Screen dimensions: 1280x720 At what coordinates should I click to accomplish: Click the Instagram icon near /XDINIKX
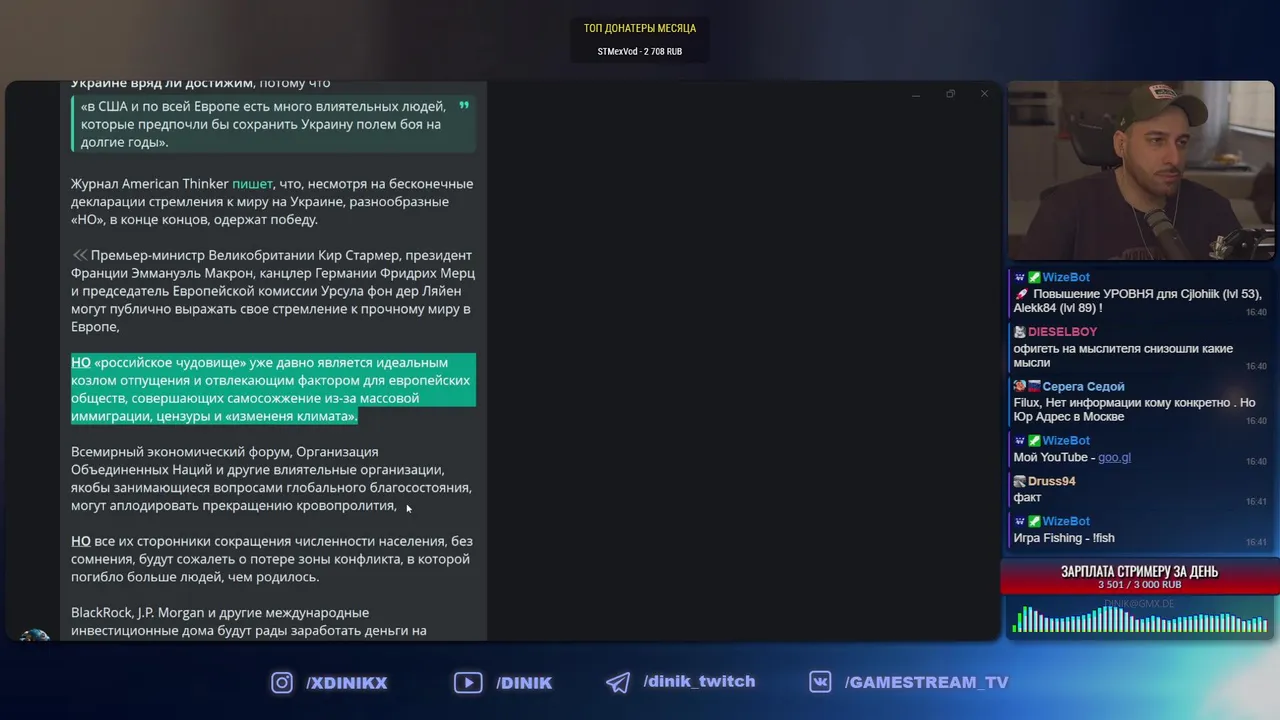tap(282, 682)
